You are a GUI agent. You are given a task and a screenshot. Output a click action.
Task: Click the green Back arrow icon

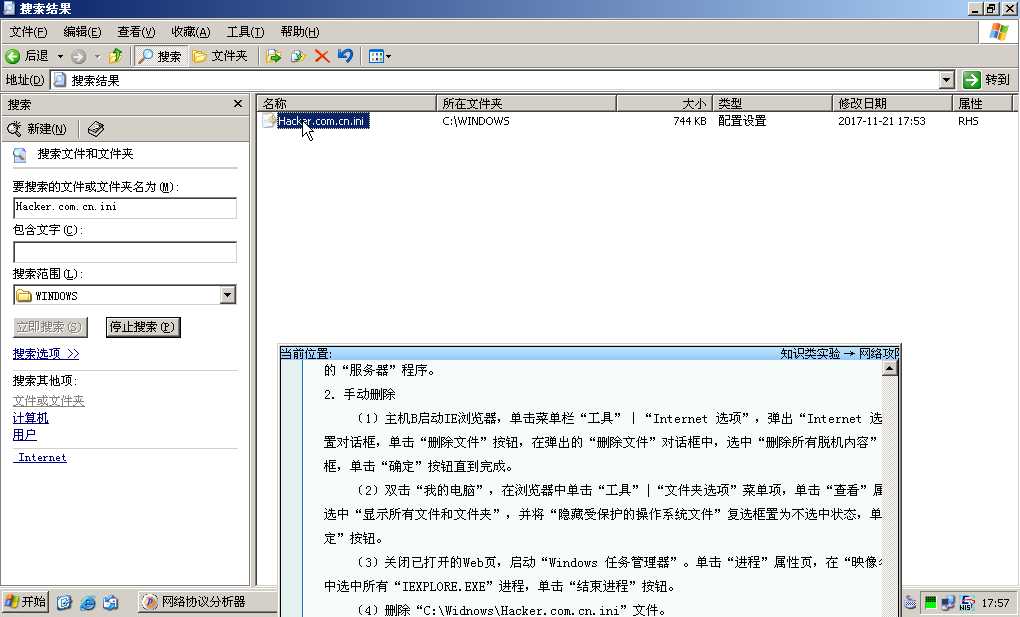12,57
